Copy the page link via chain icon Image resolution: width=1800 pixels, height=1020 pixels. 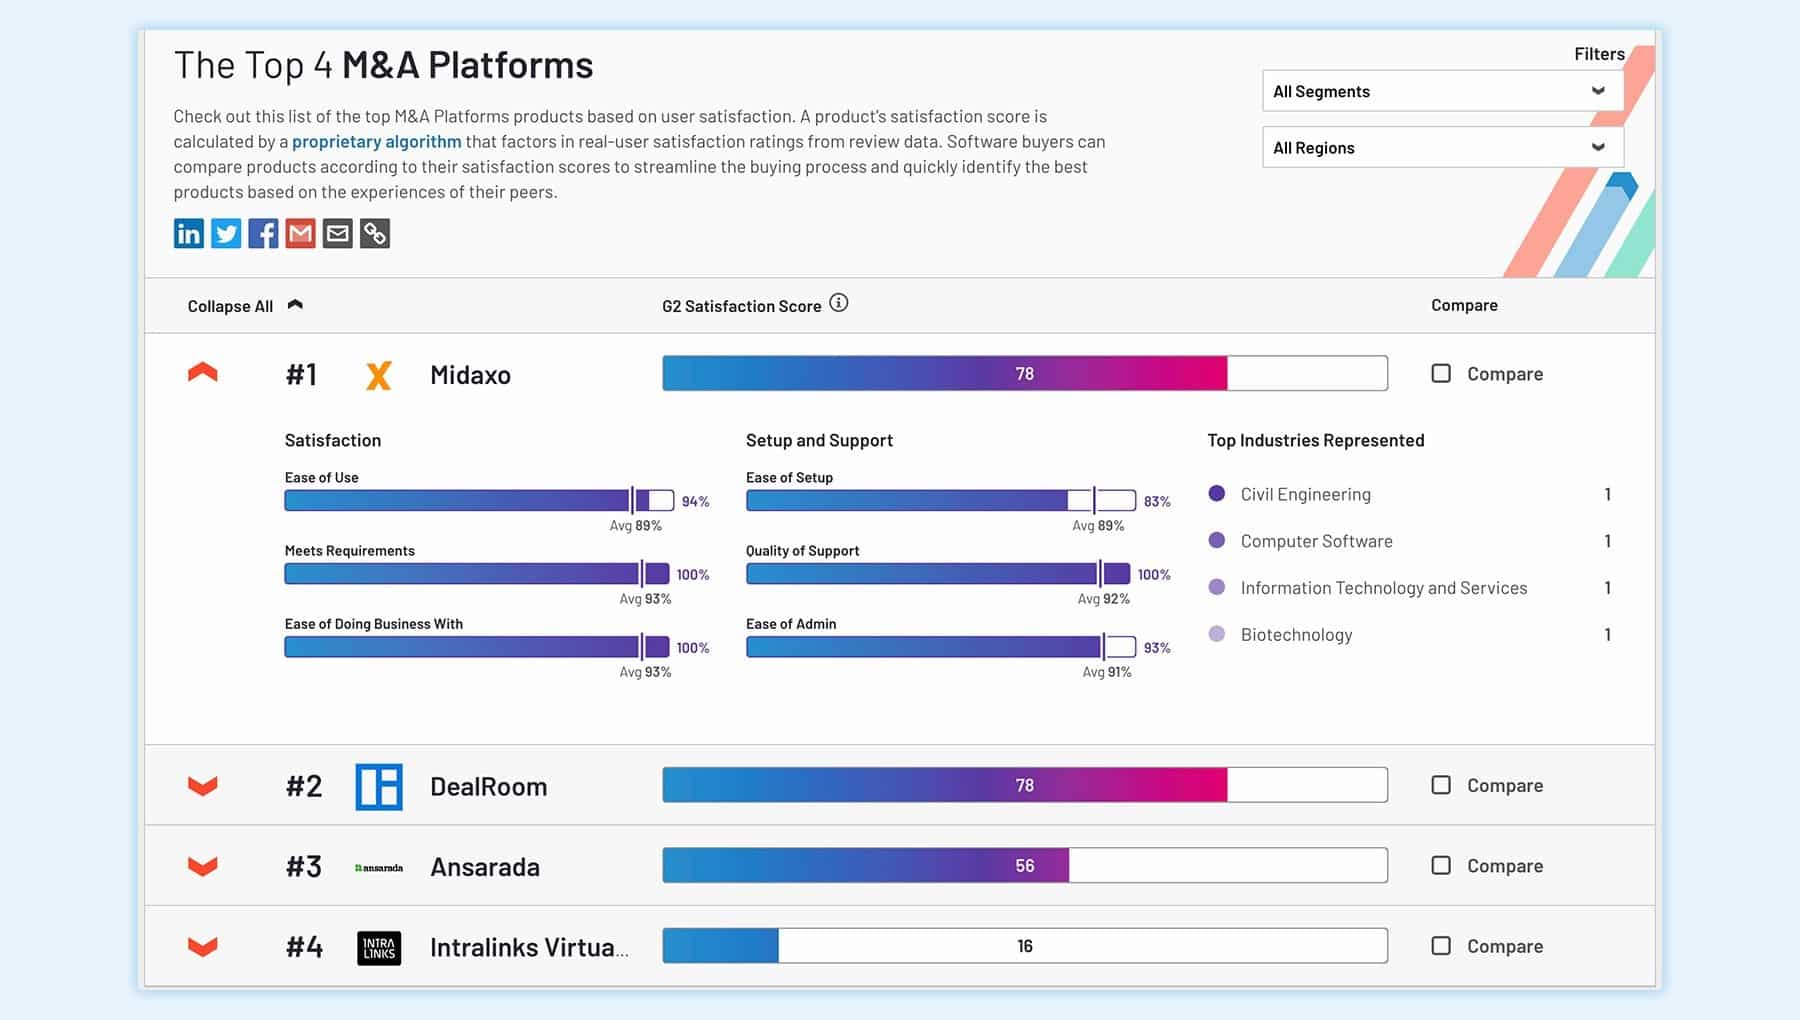(x=375, y=234)
